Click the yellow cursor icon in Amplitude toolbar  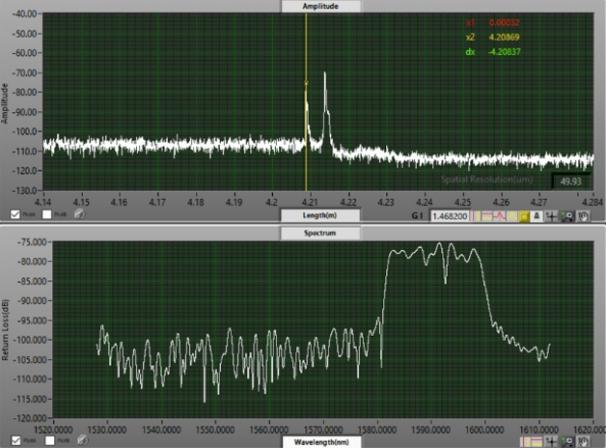click(x=523, y=215)
